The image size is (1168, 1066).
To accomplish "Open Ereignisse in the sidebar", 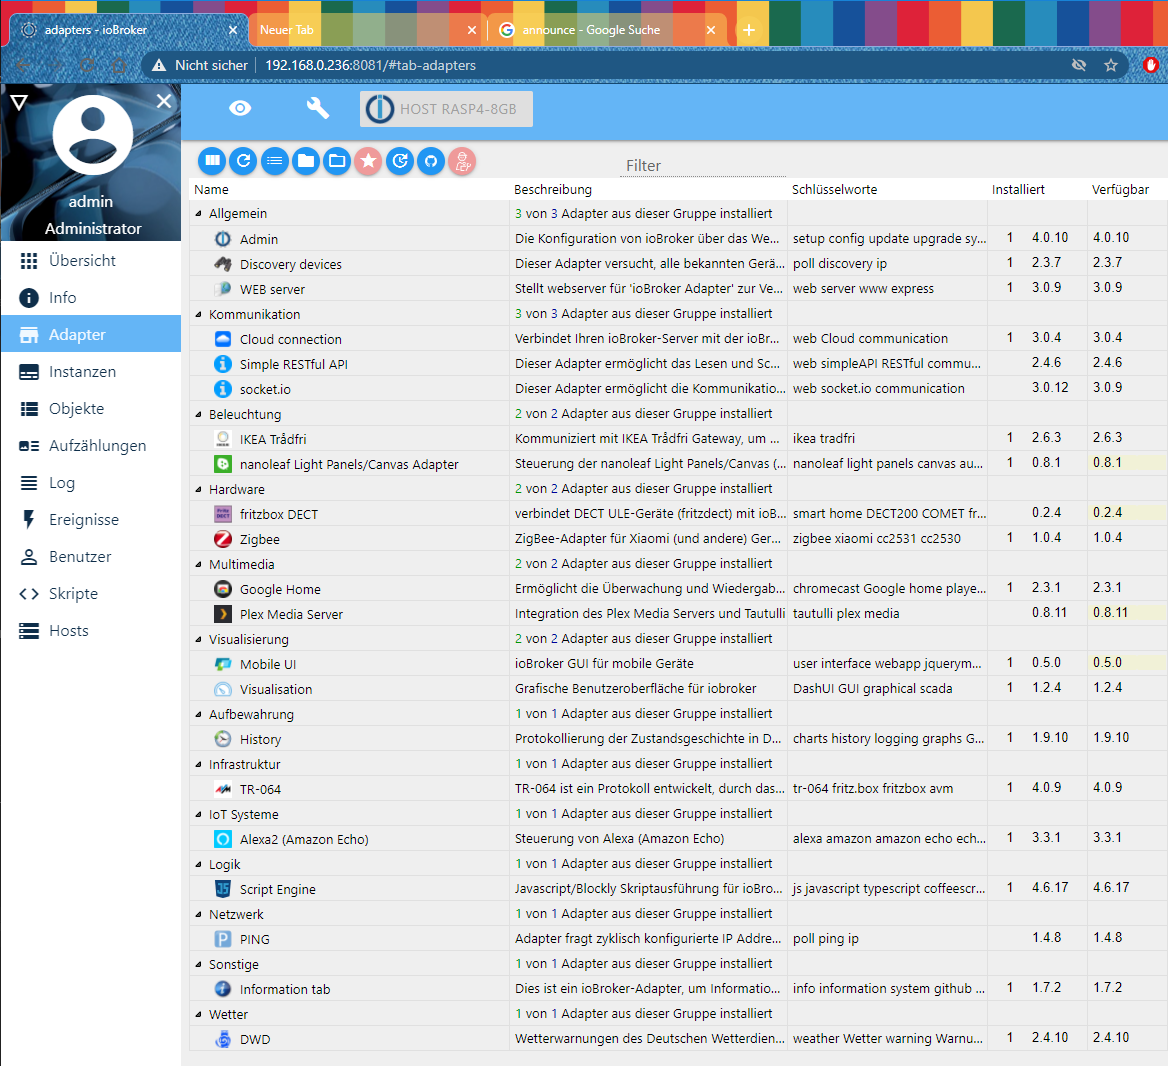I will (x=91, y=520).
